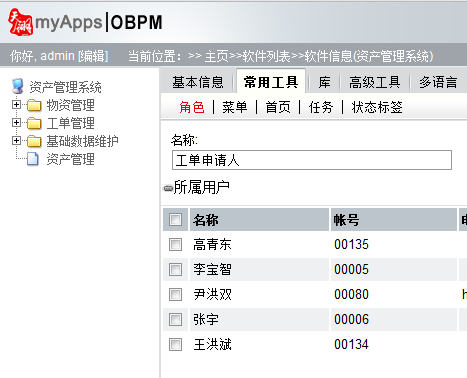Image resolution: width=467 pixels, height=378 pixels.
Task: Click the name 李宝智 in the table
Action: point(212,270)
